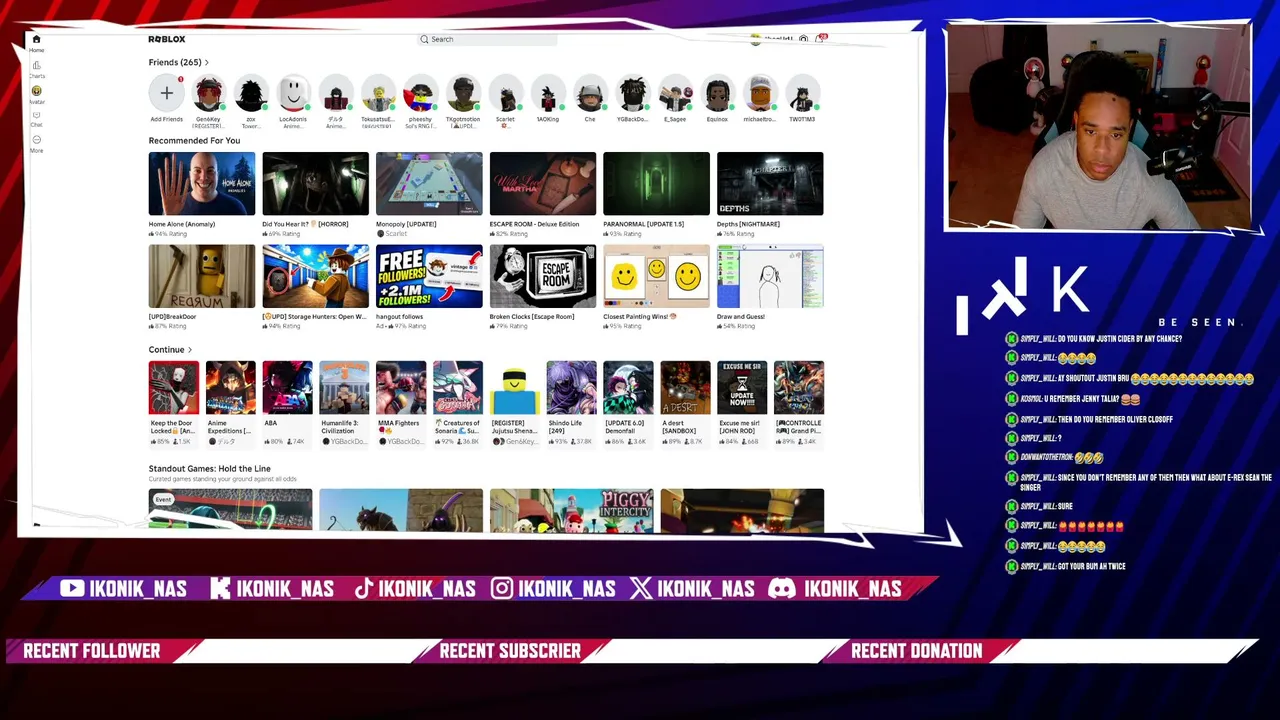The height and width of the screenshot is (720, 1280).
Task: Open Equinox friend avatar
Action: click(717, 93)
